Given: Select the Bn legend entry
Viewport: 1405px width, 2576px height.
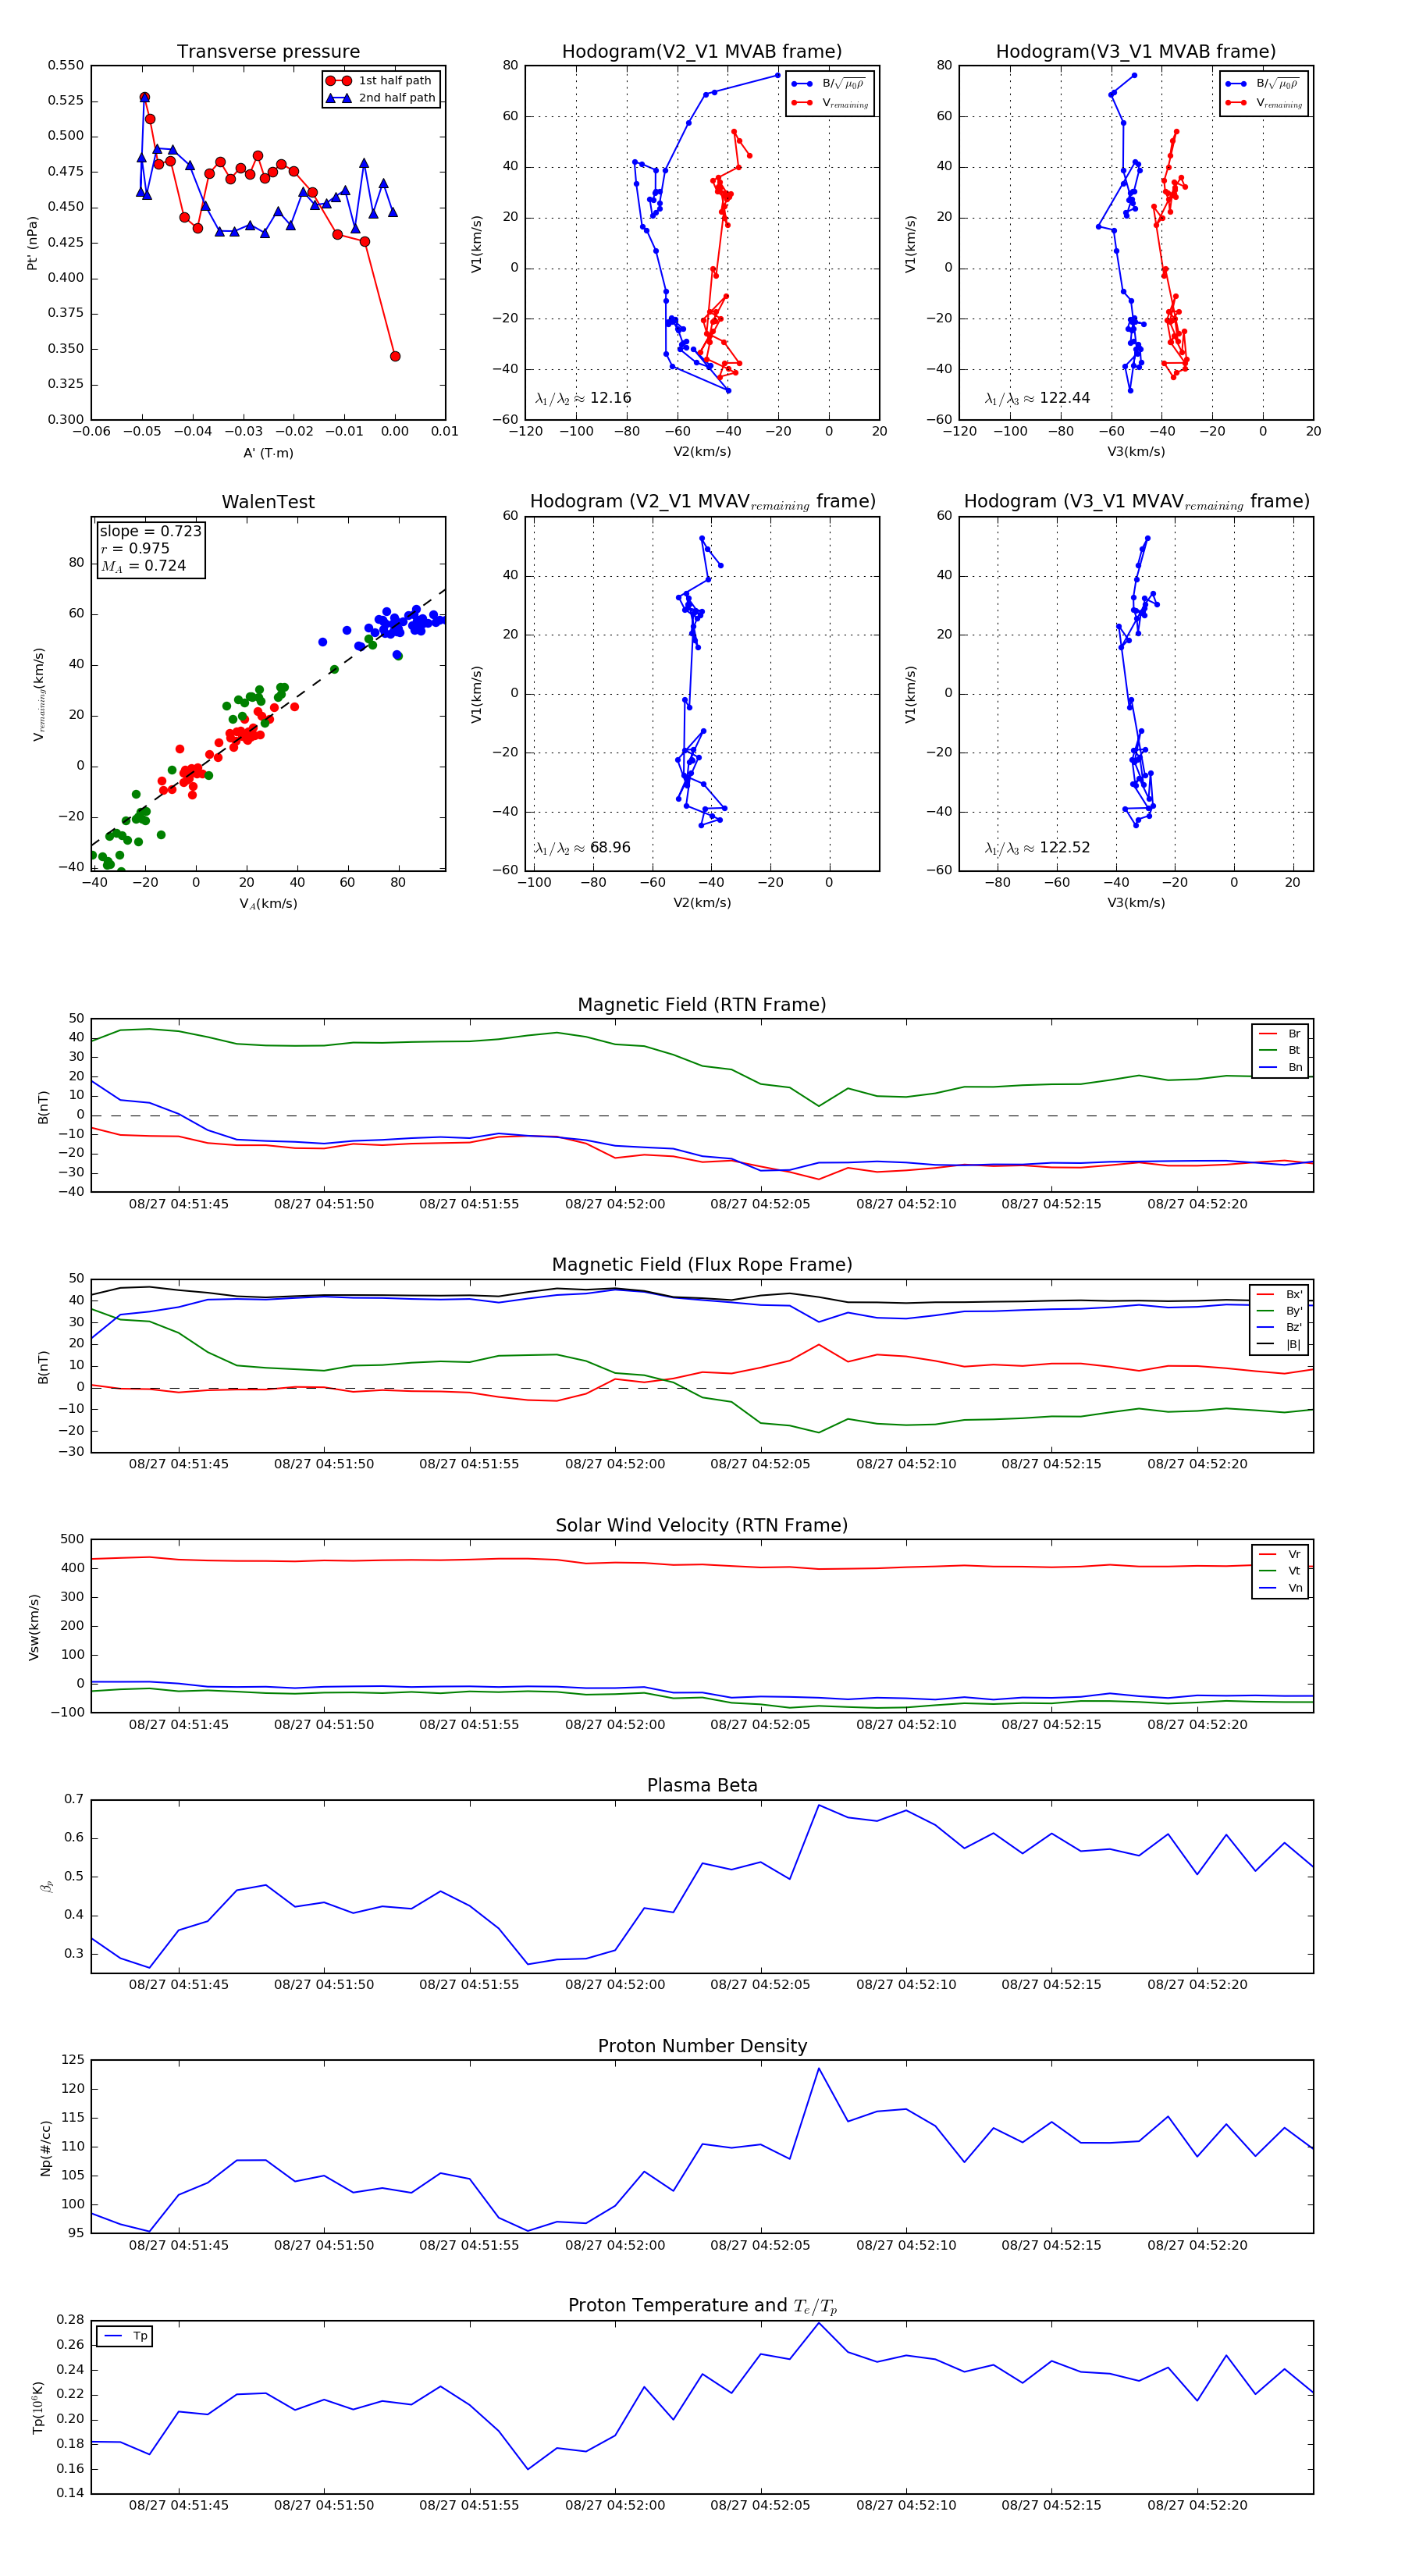Looking at the screenshot, I should [1280, 1067].
